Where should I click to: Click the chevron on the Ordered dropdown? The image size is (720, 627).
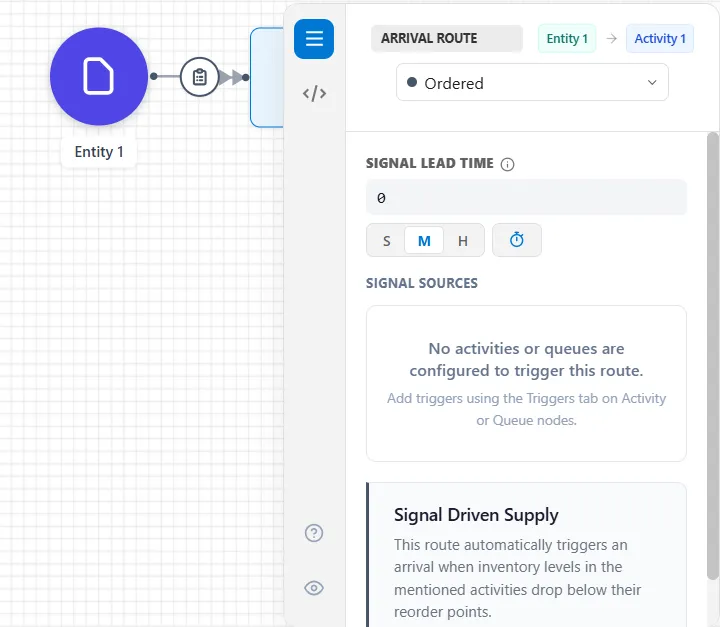pos(652,83)
